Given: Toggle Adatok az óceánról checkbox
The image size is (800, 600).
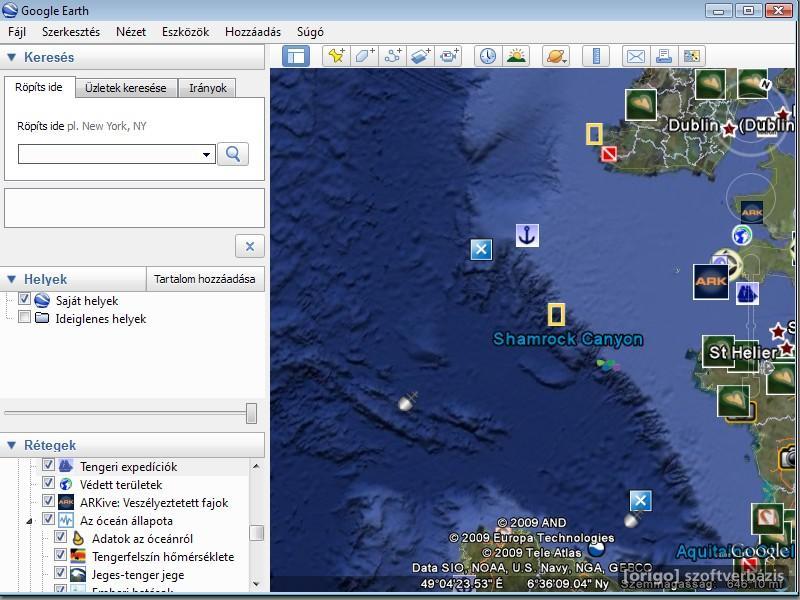Looking at the screenshot, I should click(60, 537).
